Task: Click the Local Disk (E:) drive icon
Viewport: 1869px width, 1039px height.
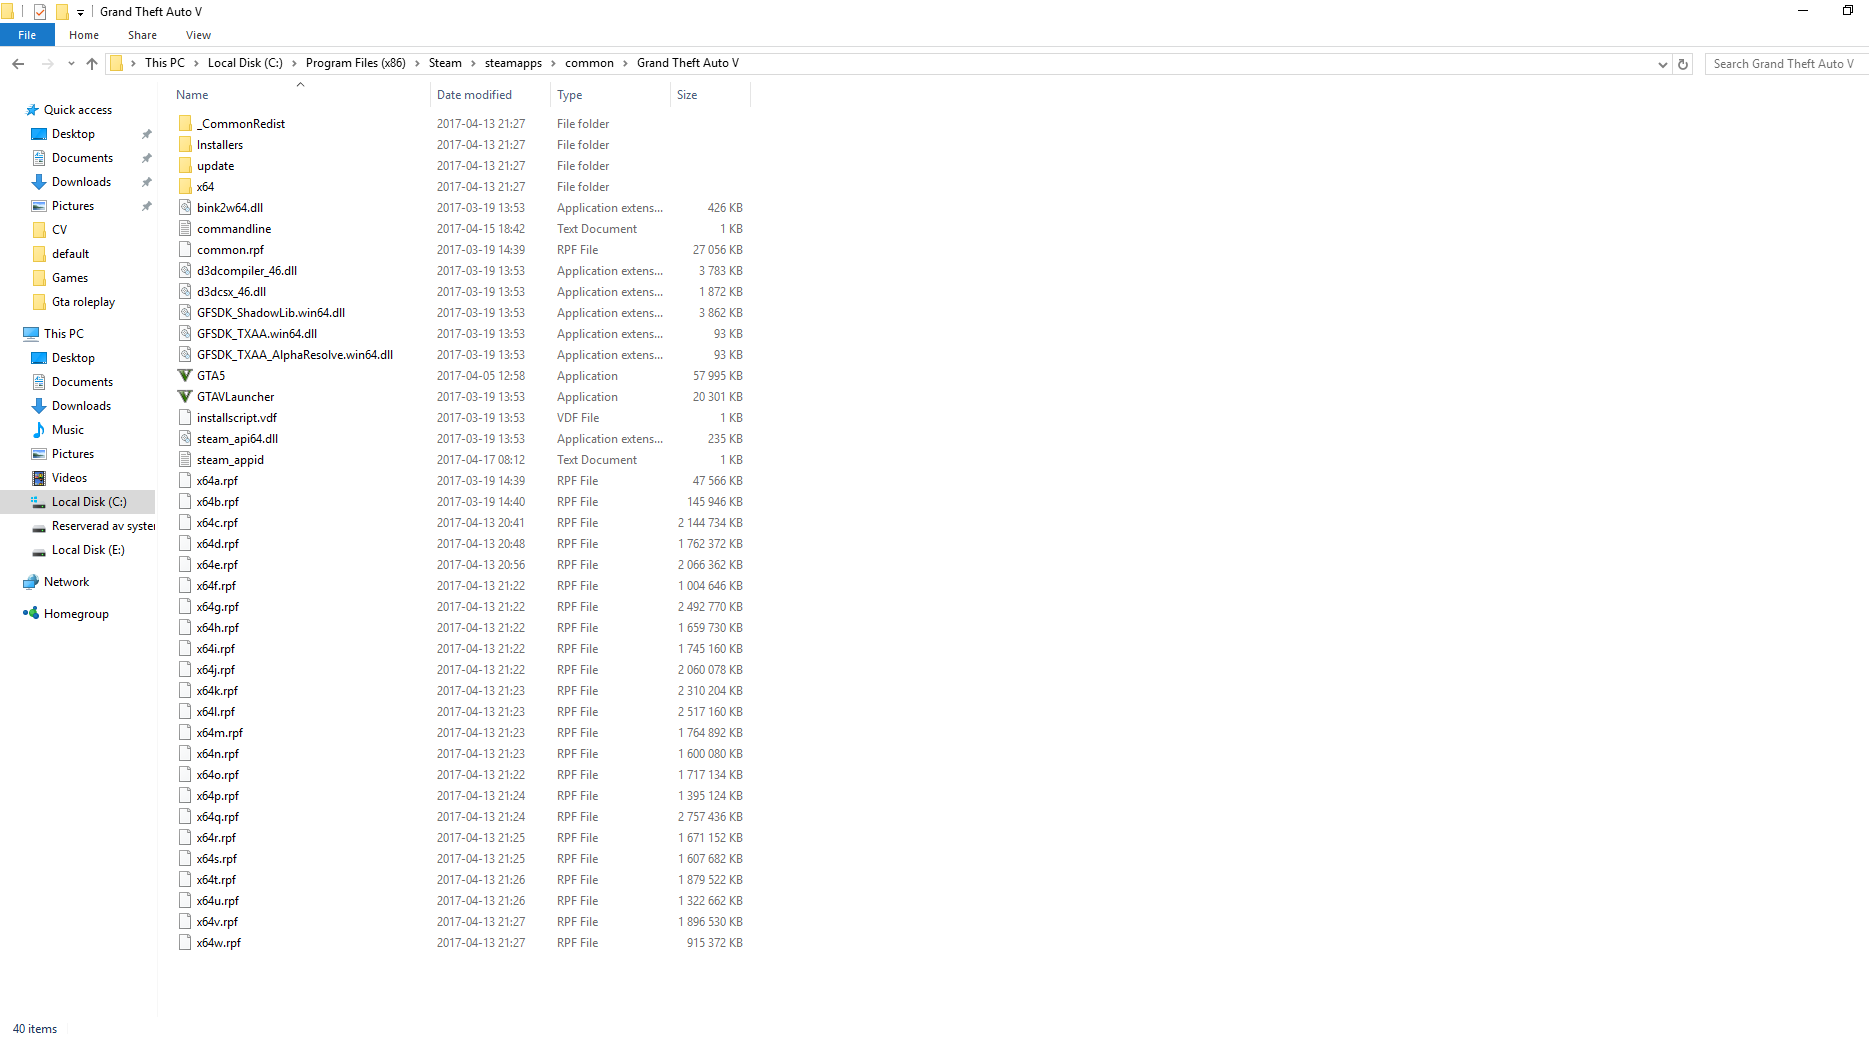Action: pos(39,550)
